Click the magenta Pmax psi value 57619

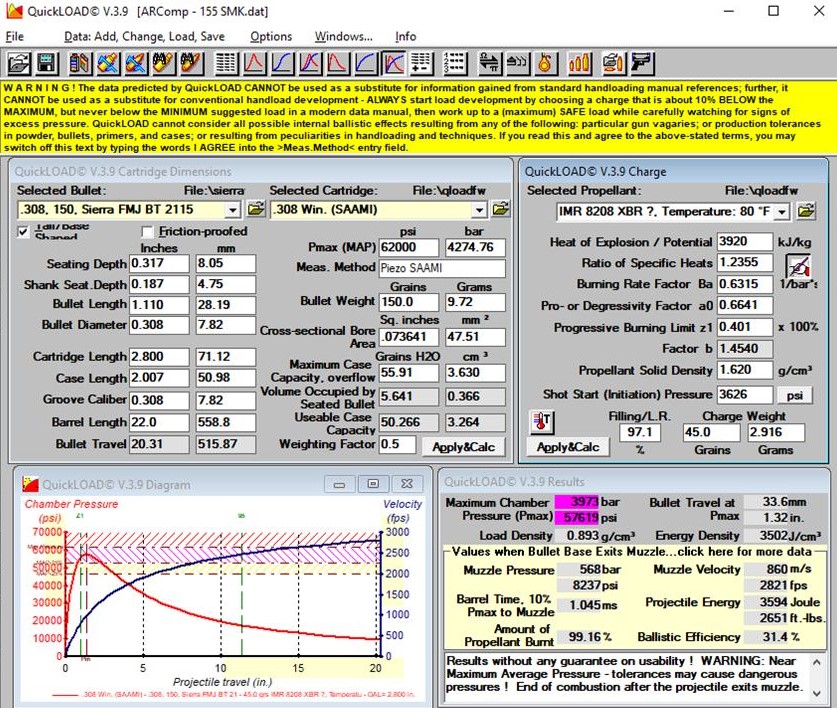(x=577, y=517)
